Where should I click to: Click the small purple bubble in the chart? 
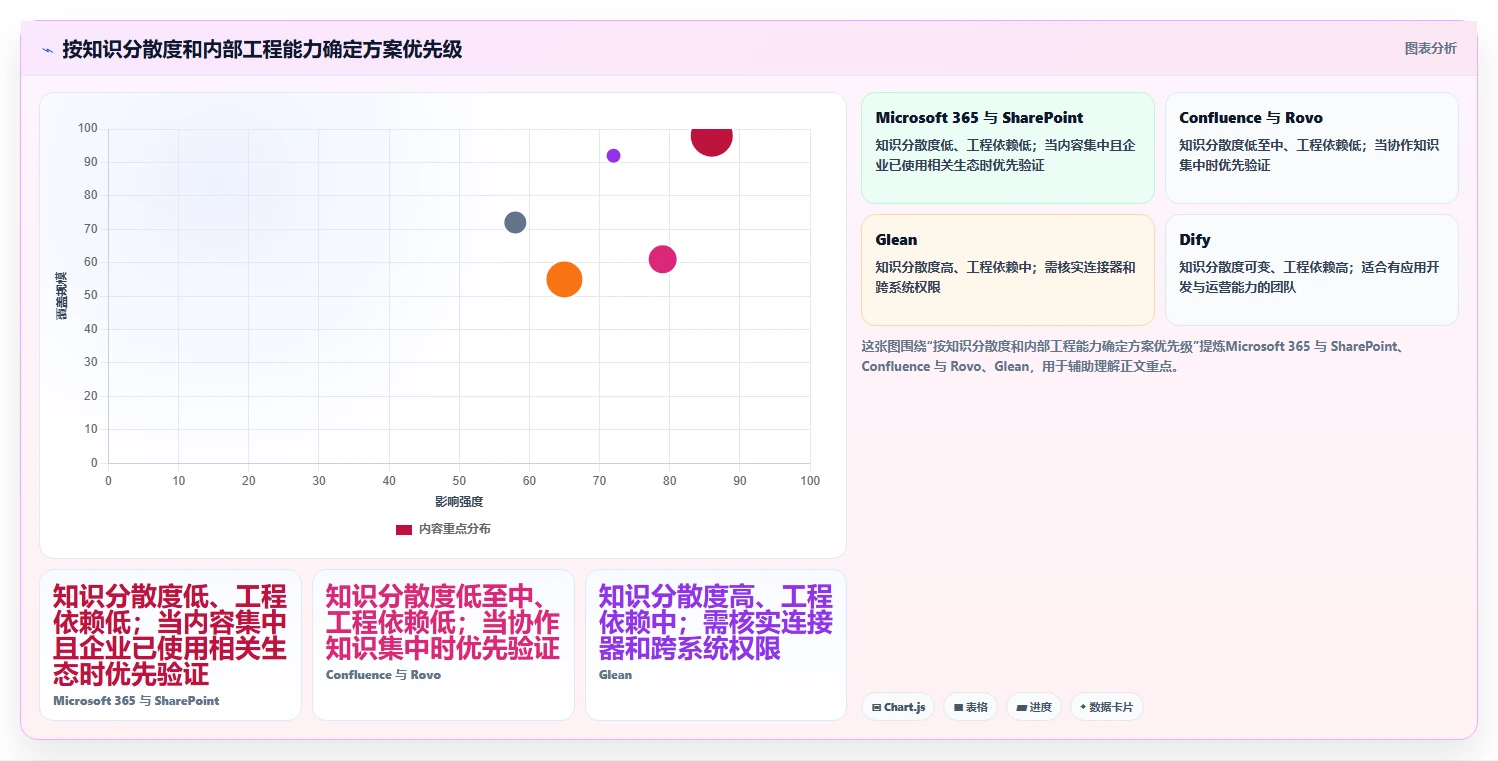click(x=613, y=156)
